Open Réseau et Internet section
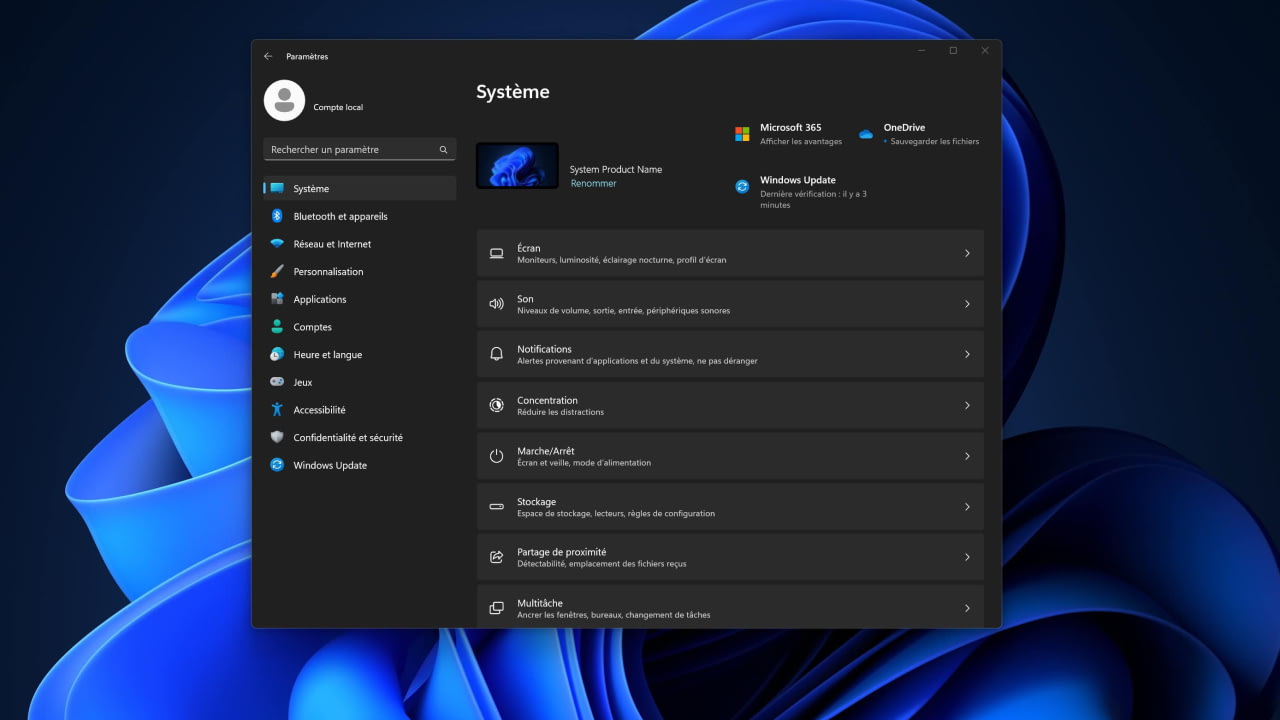The height and width of the screenshot is (720, 1280). point(360,244)
